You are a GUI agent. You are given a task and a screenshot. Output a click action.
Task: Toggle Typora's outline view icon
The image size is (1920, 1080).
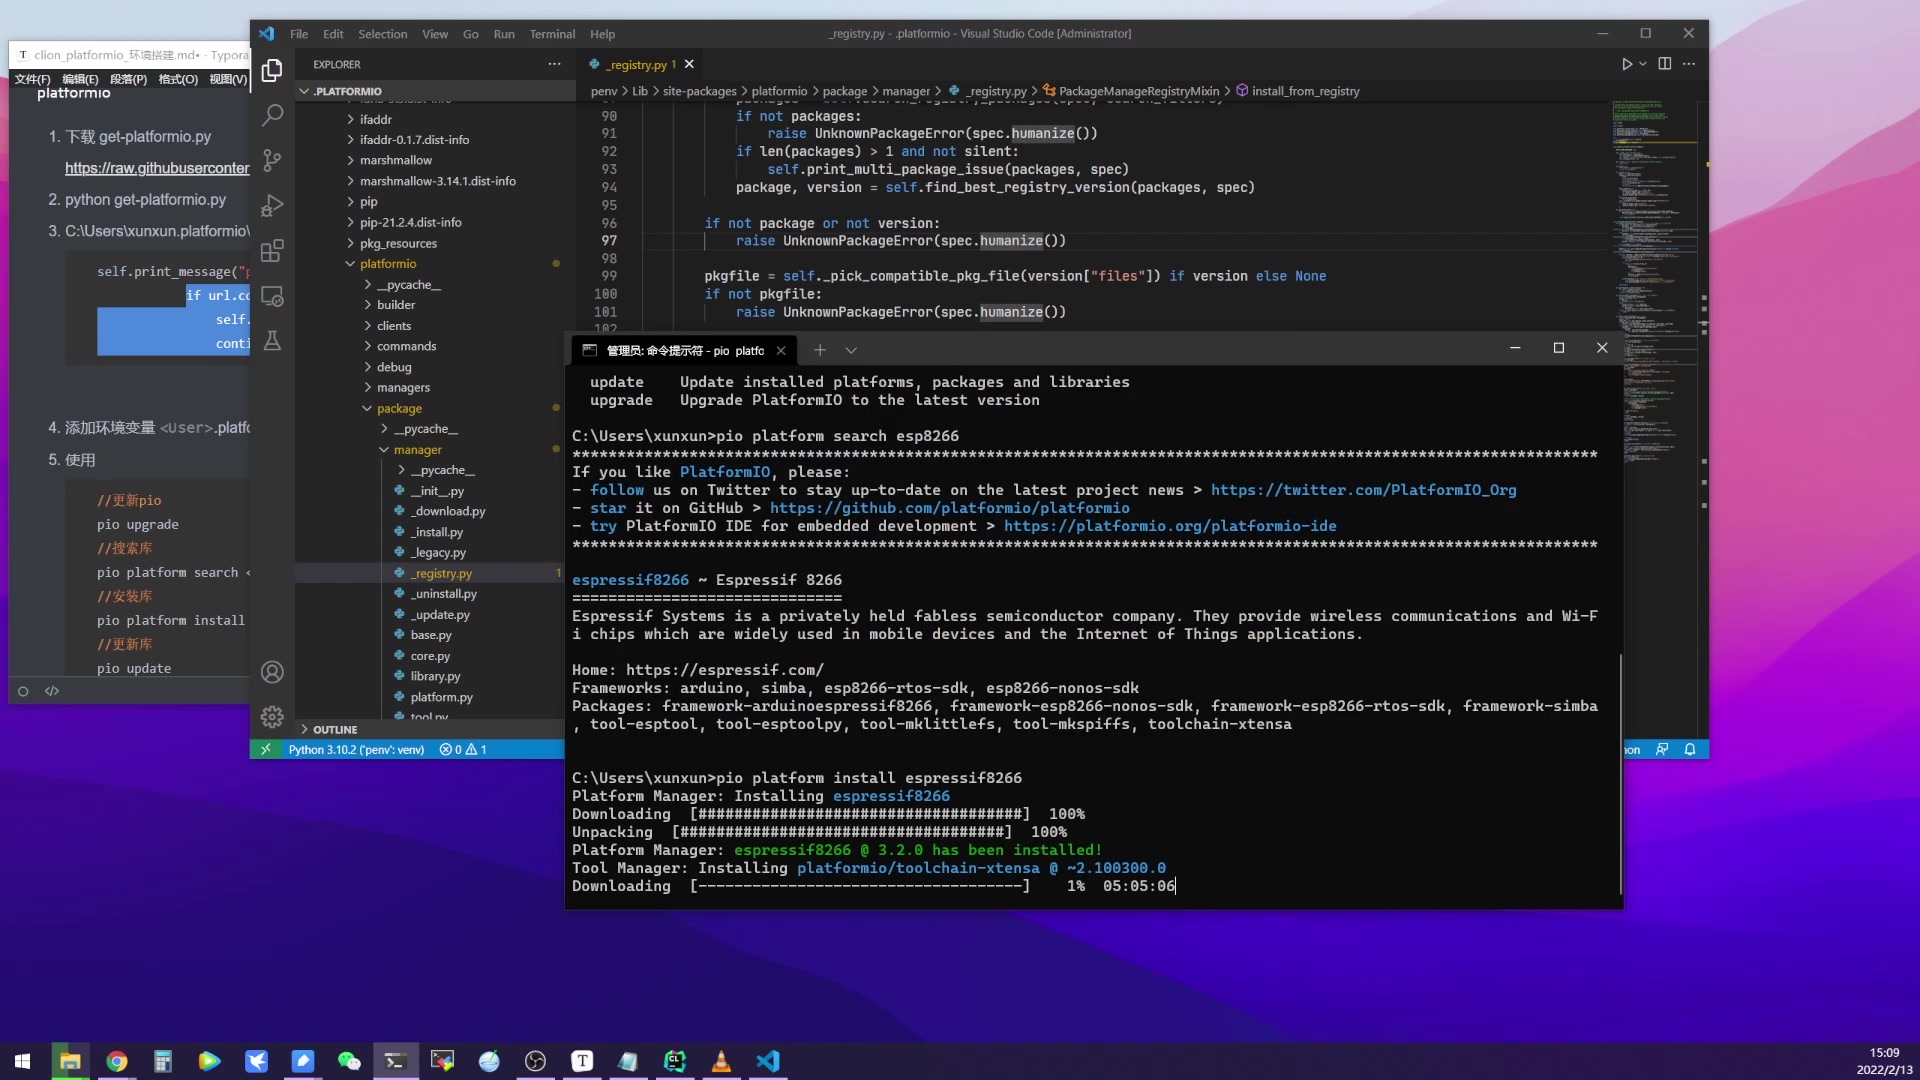[x=22, y=690]
